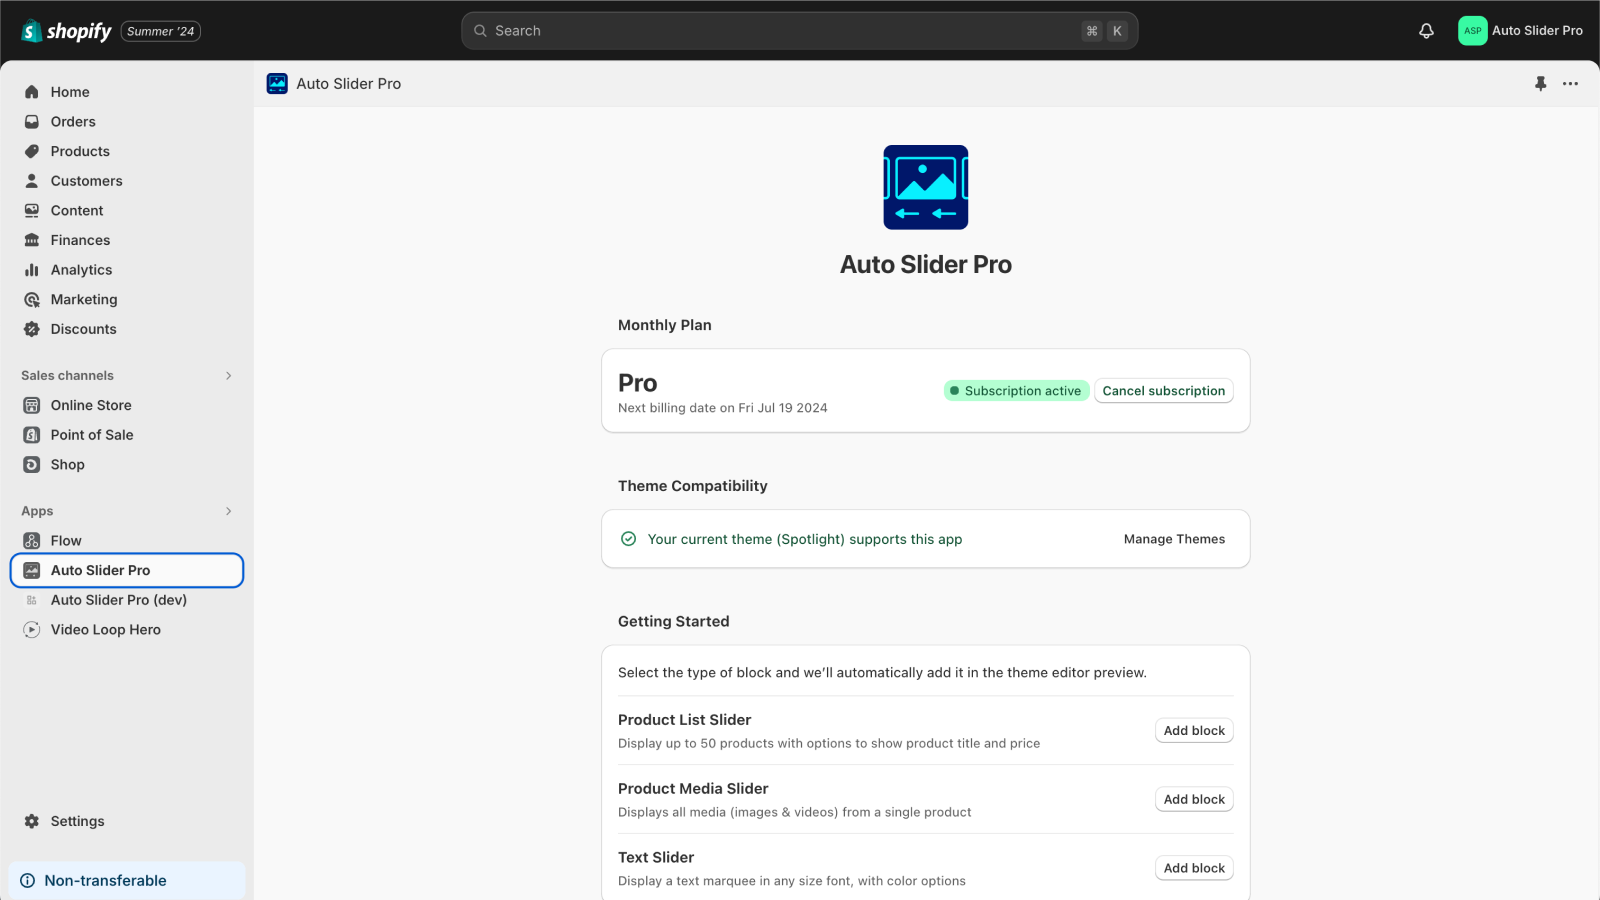Screen dimensions: 1600x900
Task: Open Flow app in the sidebar
Action: pos(66,541)
